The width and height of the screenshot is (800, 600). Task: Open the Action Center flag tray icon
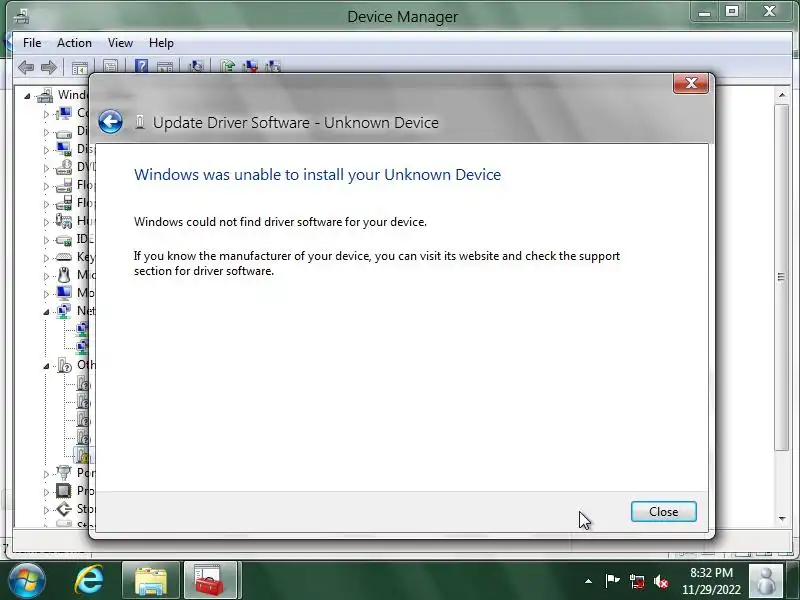pos(612,581)
